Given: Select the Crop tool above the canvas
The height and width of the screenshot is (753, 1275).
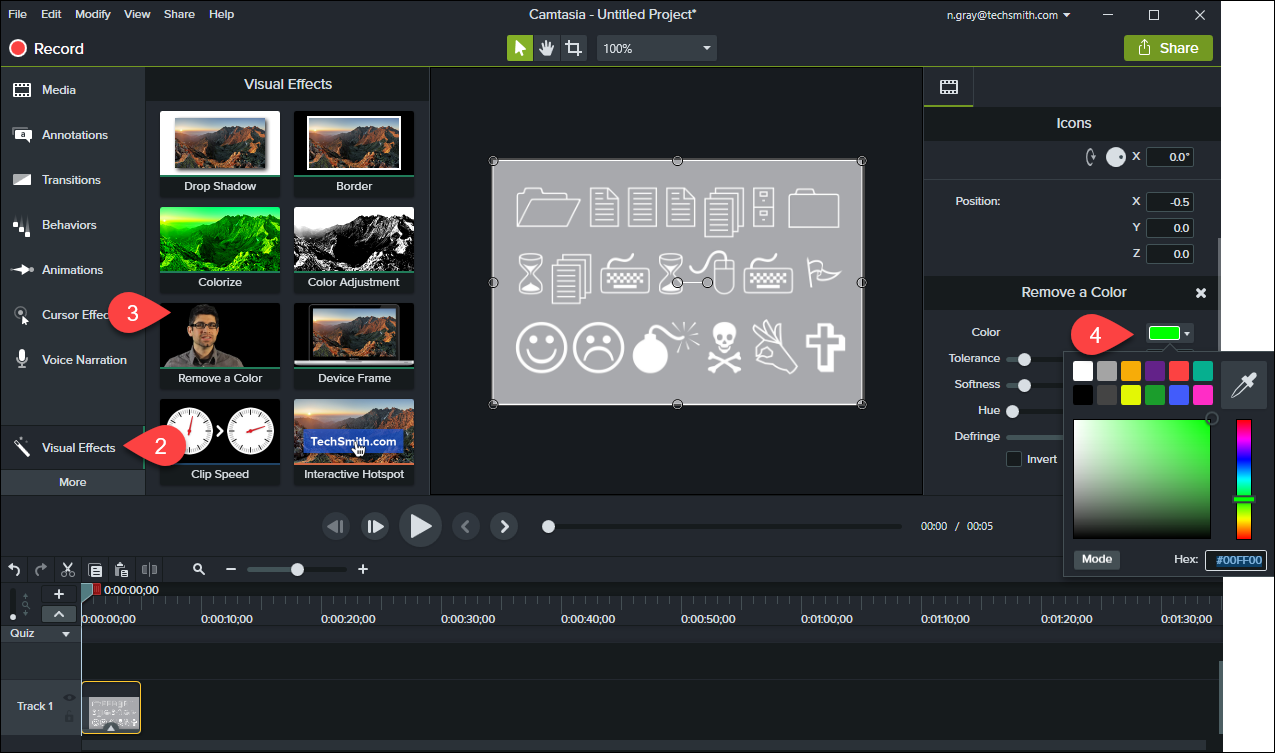Looking at the screenshot, I should point(573,48).
